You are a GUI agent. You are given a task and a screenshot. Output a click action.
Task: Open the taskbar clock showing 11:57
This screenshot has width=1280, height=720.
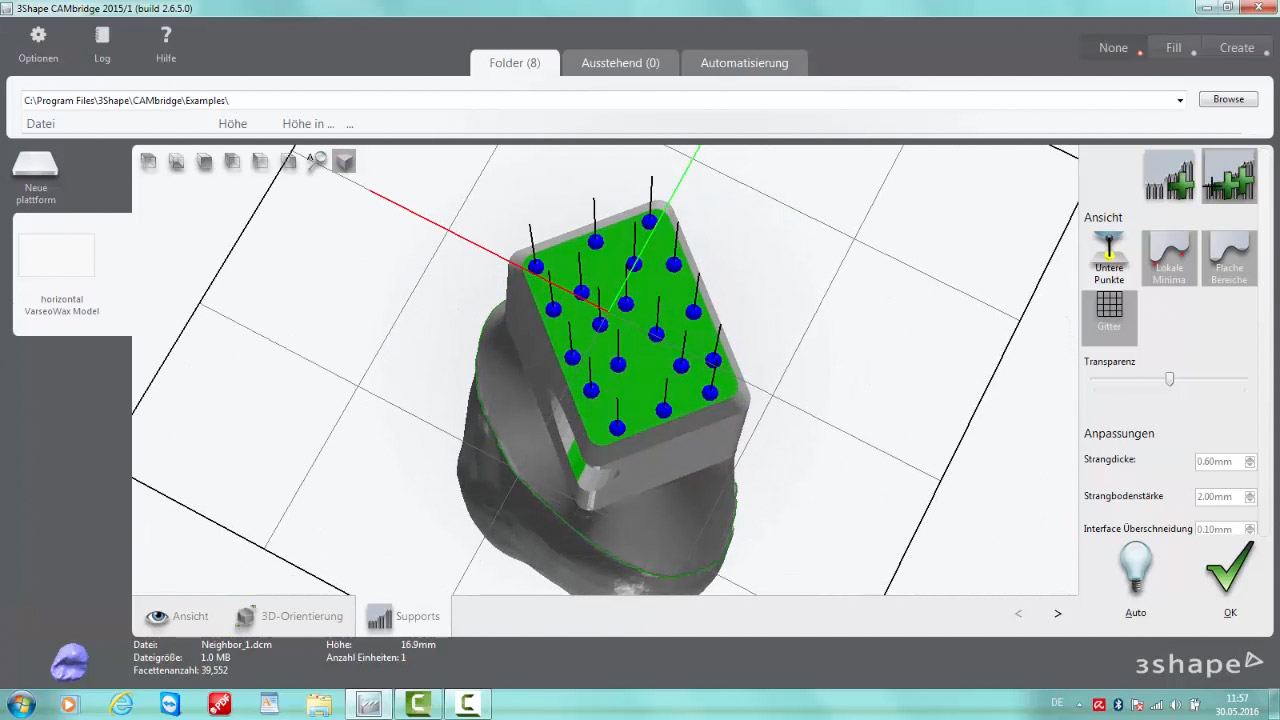pos(1237,704)
